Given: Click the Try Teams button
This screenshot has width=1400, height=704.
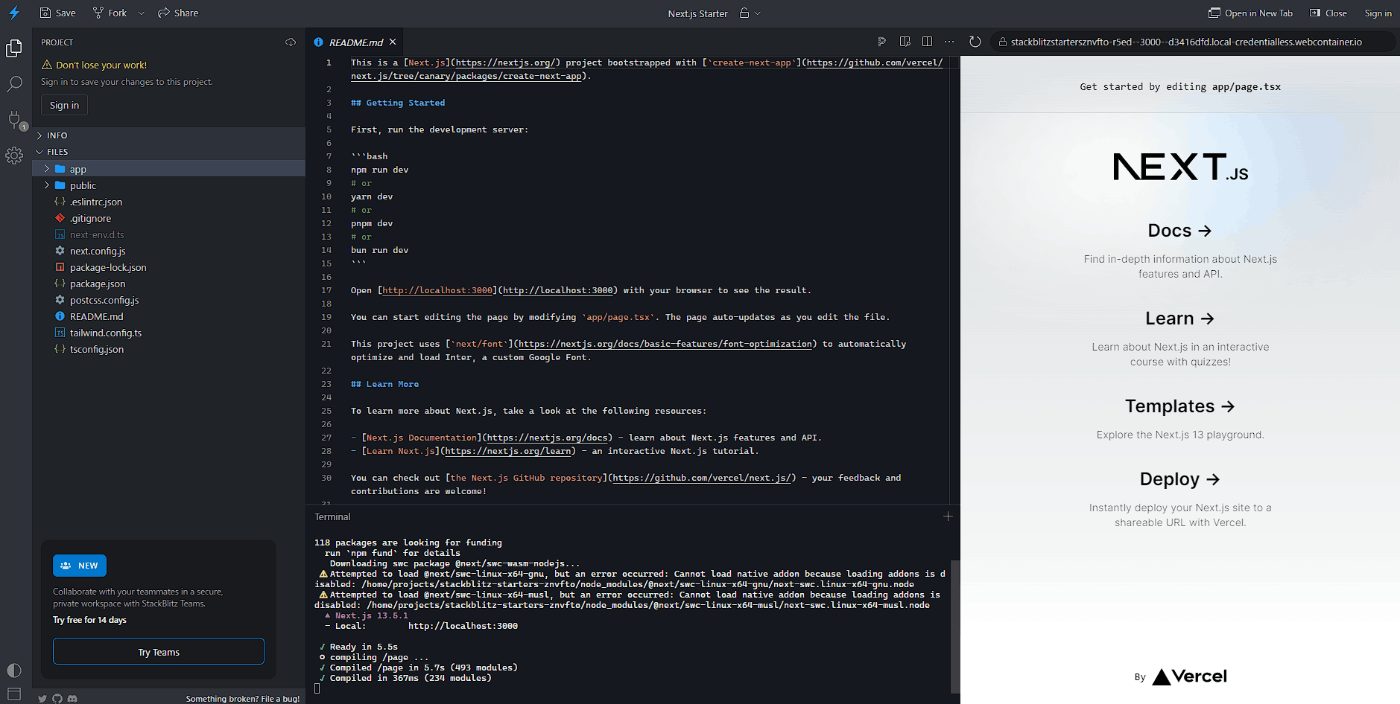Looking at the screenshot, I should coord(159,652).
